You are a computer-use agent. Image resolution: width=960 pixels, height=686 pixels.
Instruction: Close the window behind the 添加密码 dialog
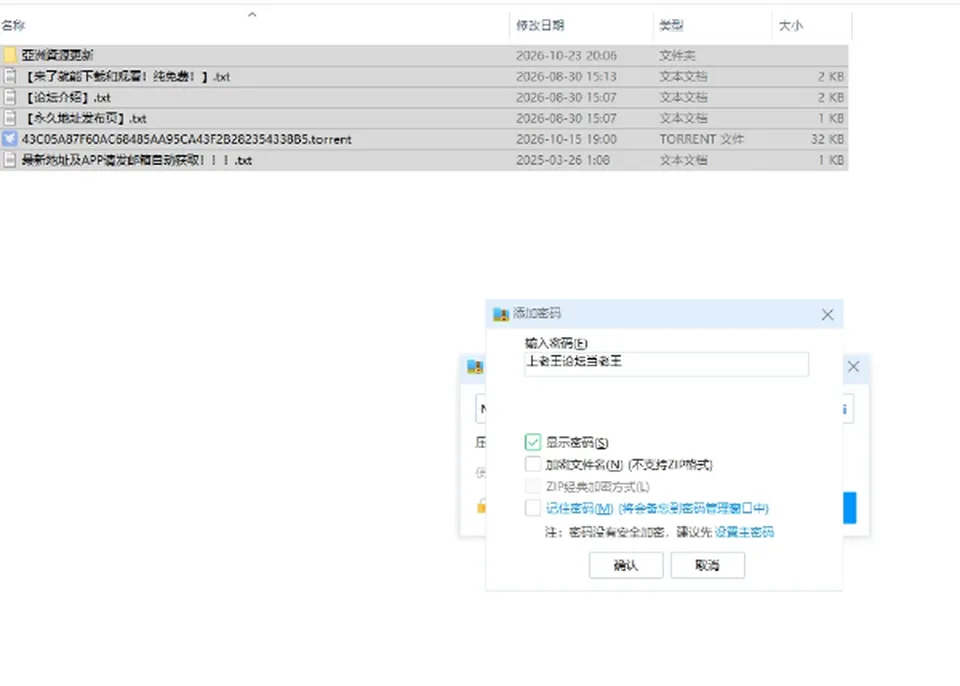[x=853, y=367]
